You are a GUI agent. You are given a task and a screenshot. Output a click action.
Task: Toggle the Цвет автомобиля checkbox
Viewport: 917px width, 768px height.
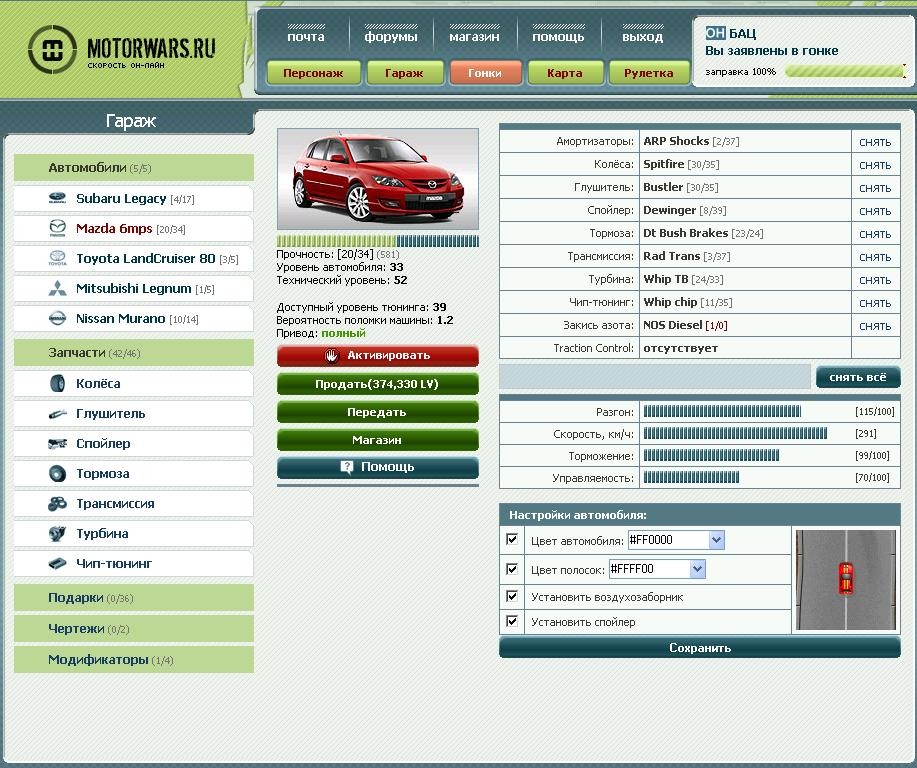point(512,539)
